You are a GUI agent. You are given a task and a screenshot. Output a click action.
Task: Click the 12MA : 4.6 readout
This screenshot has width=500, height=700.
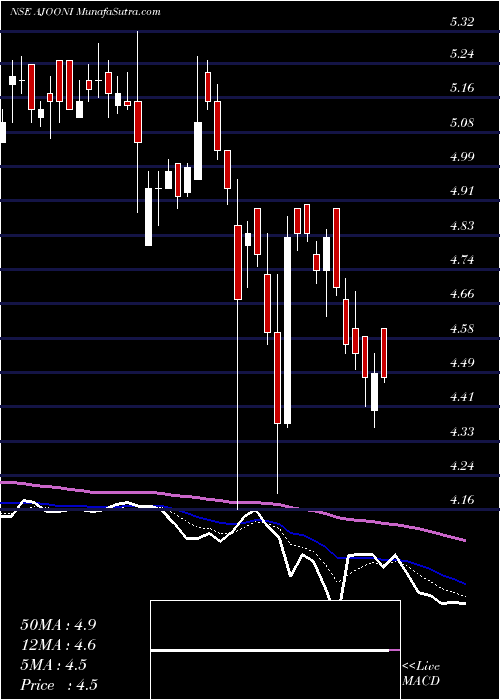coord(58,645)
